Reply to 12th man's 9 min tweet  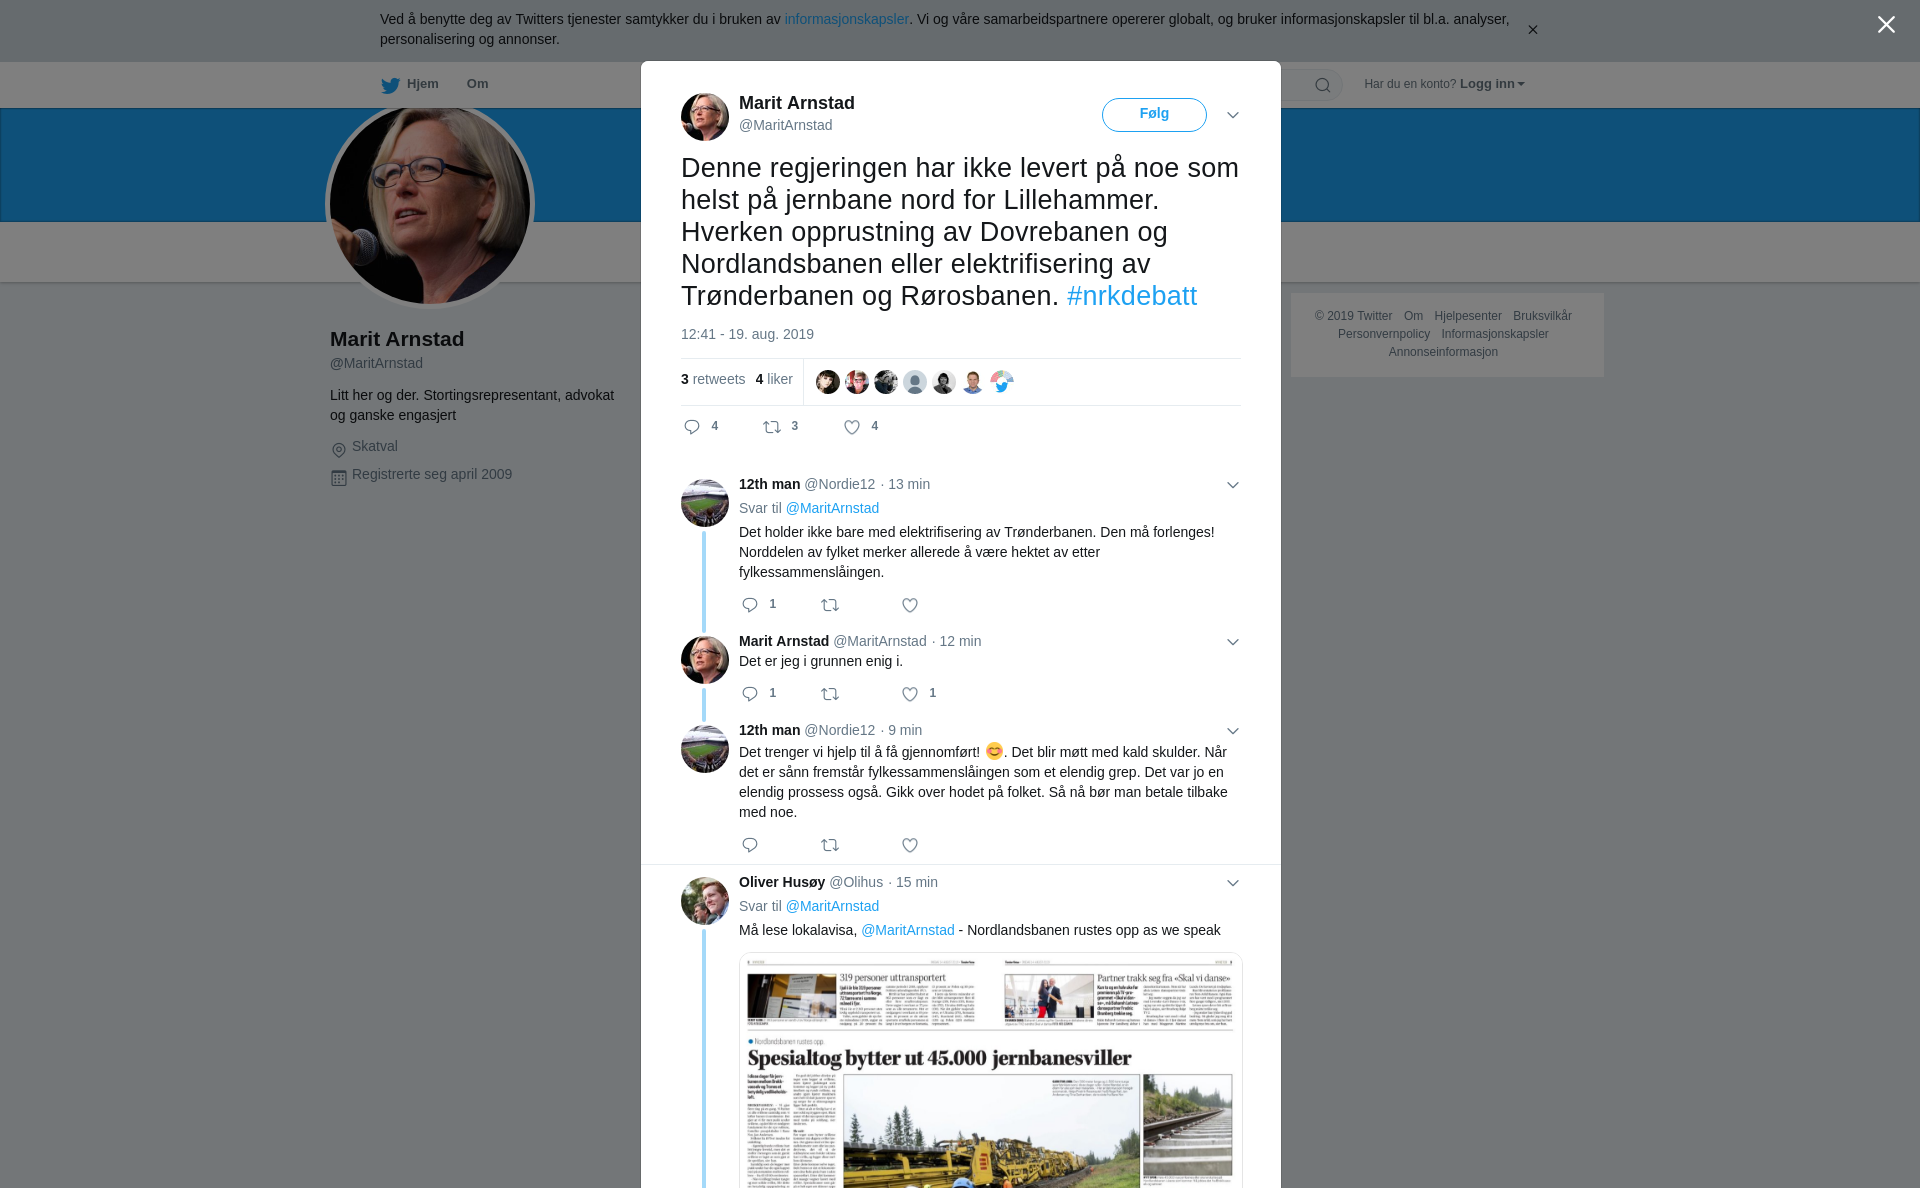click(x=750, y=845)
